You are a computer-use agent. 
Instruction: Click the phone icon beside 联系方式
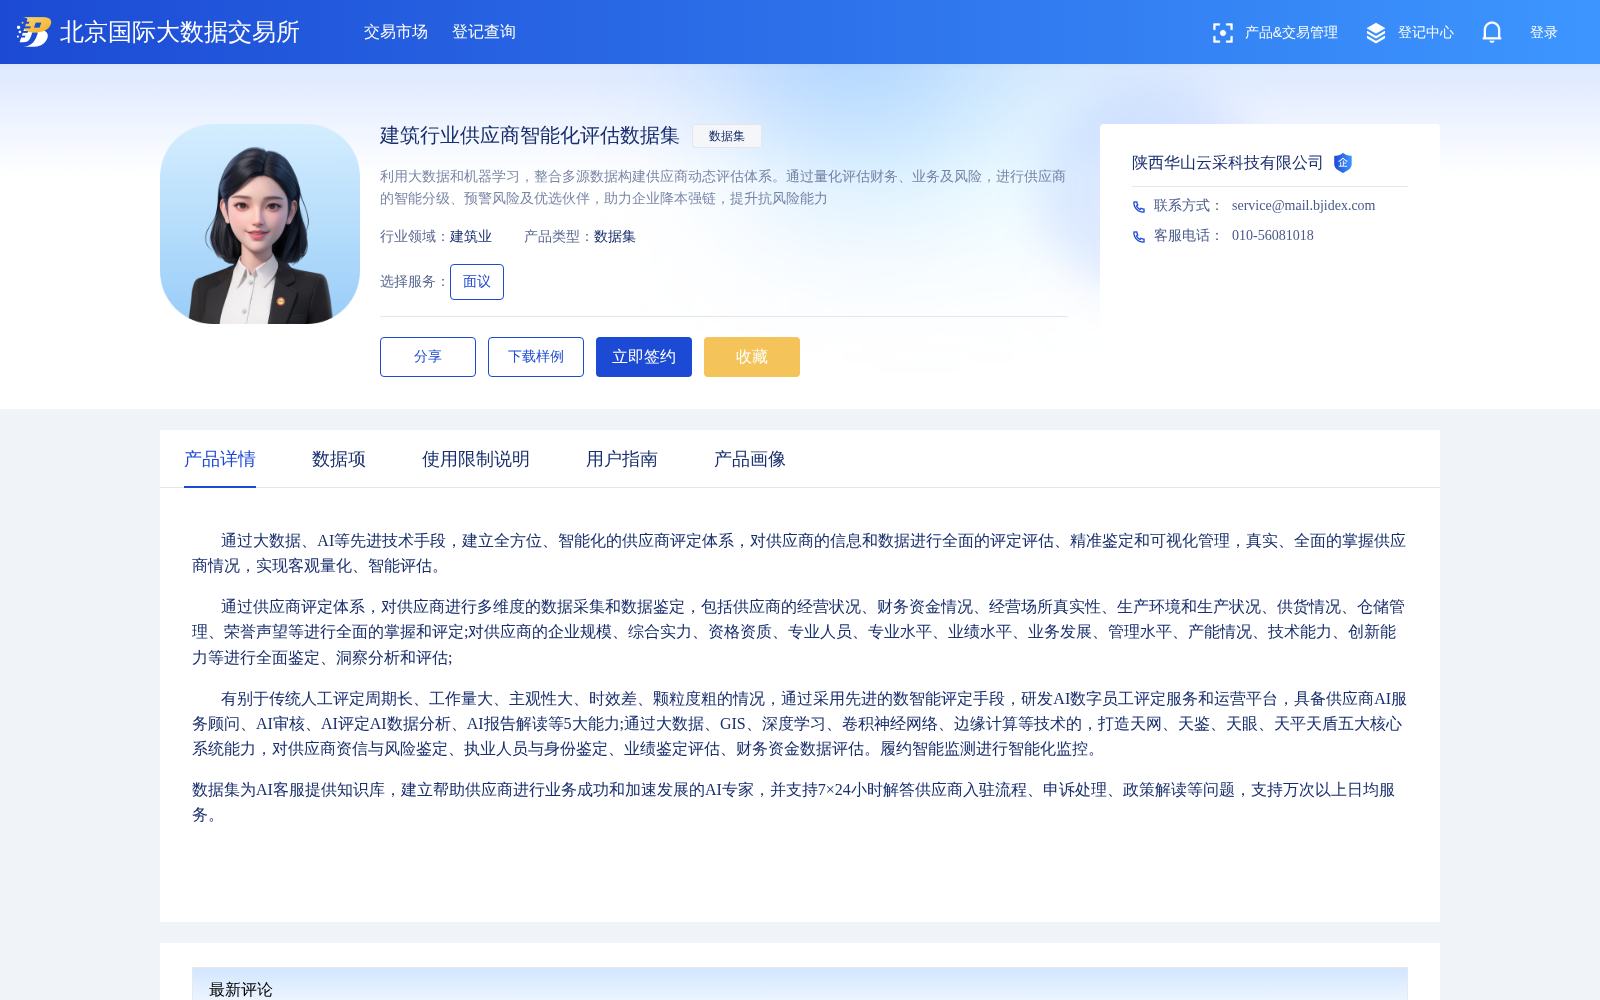[1139, 206]
